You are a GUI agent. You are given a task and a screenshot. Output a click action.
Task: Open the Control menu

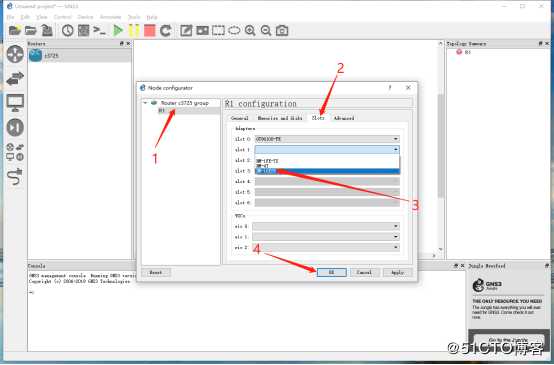point(63,17)
